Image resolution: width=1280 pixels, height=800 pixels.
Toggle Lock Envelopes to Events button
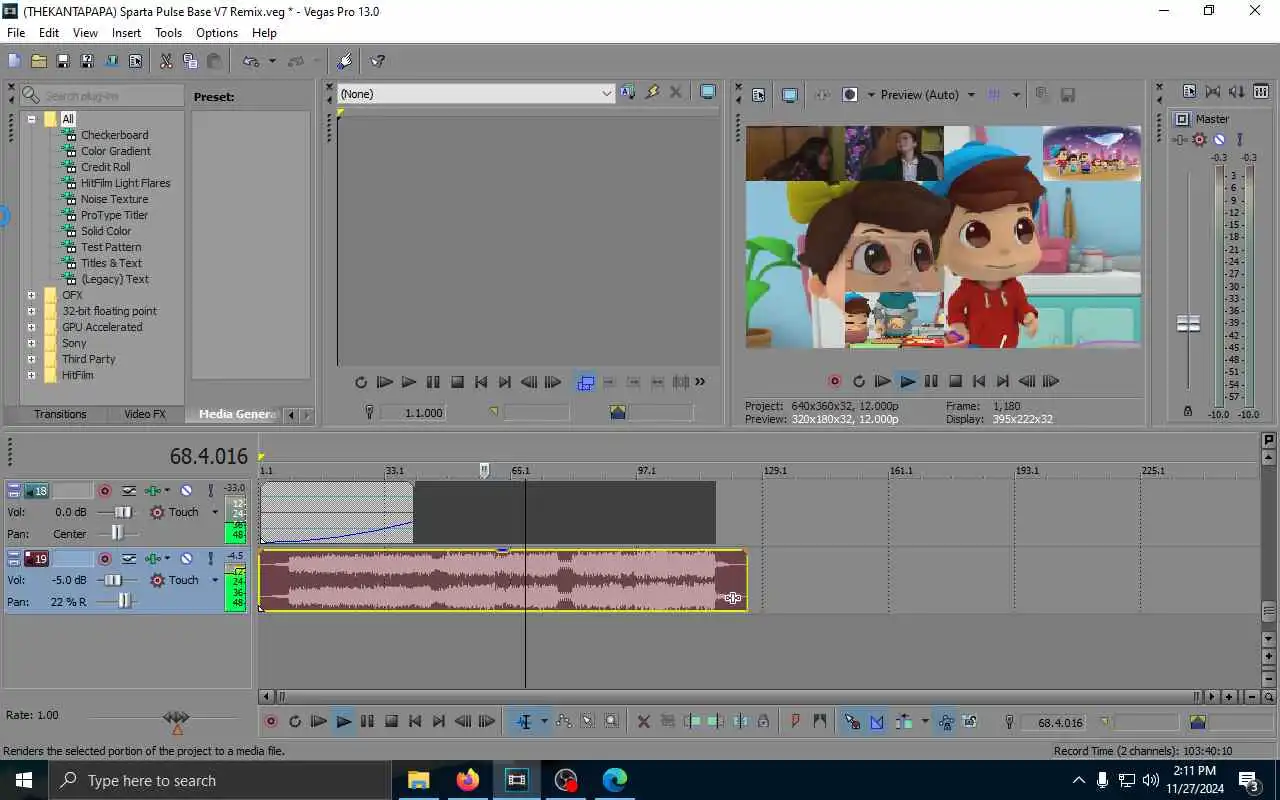[946, 721]
